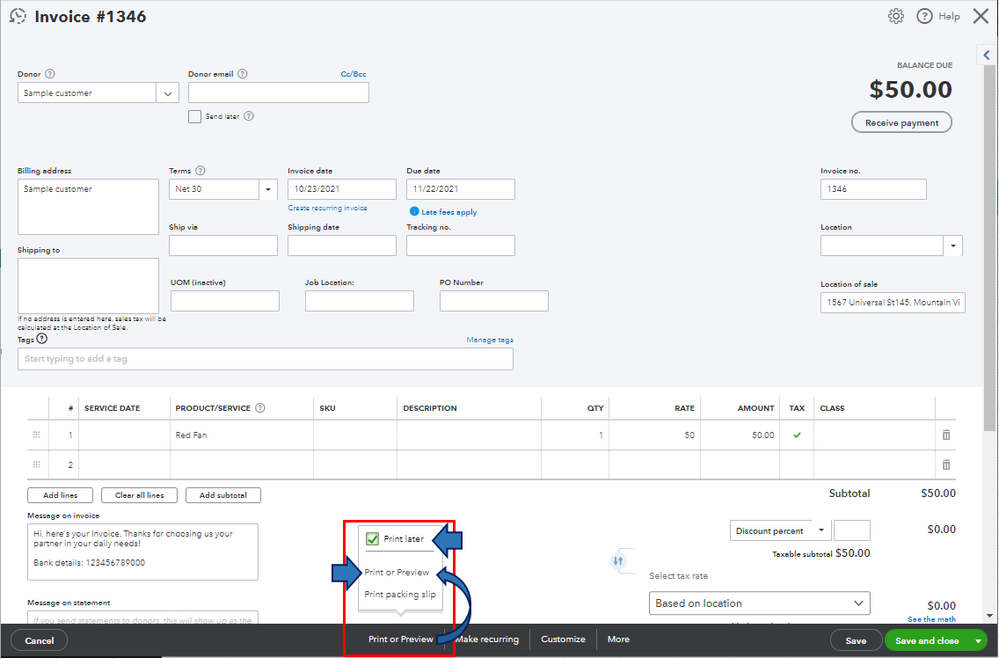999x659 pixels.
Task: Select Print or Preview in popup menu
Action: (397, 572)
